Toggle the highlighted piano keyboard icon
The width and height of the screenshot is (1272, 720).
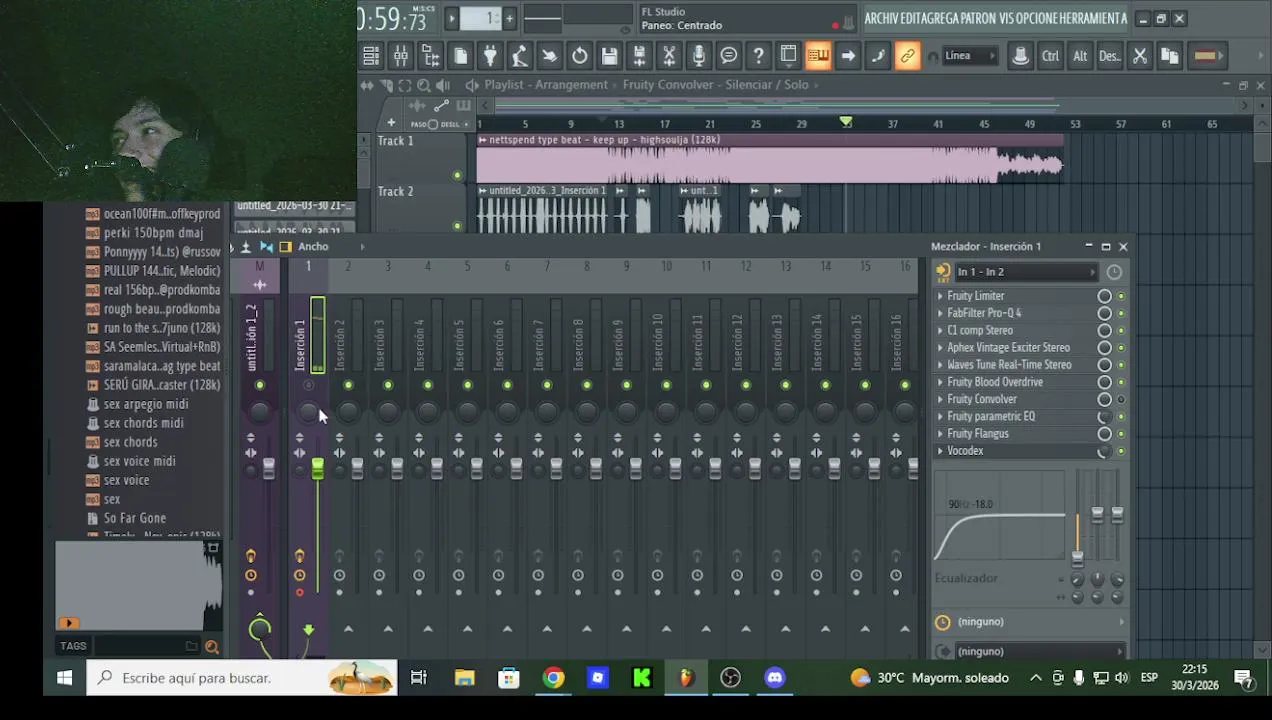[818, 56]
